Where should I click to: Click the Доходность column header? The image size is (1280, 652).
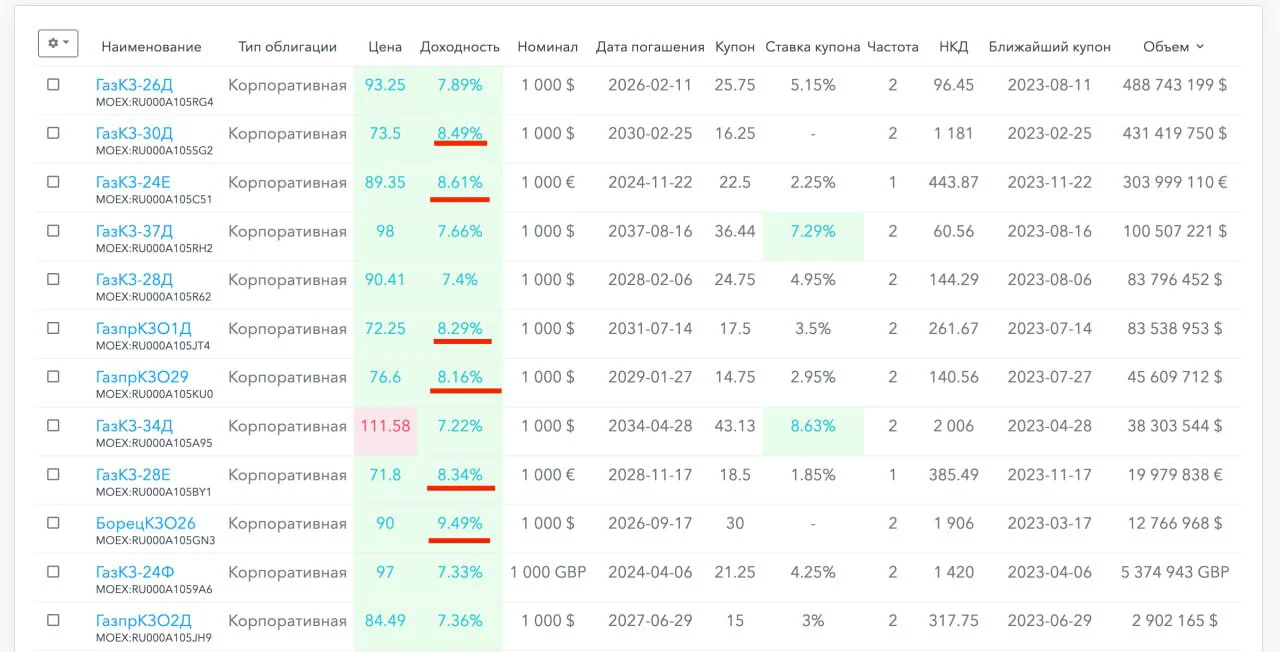(460, 47)
